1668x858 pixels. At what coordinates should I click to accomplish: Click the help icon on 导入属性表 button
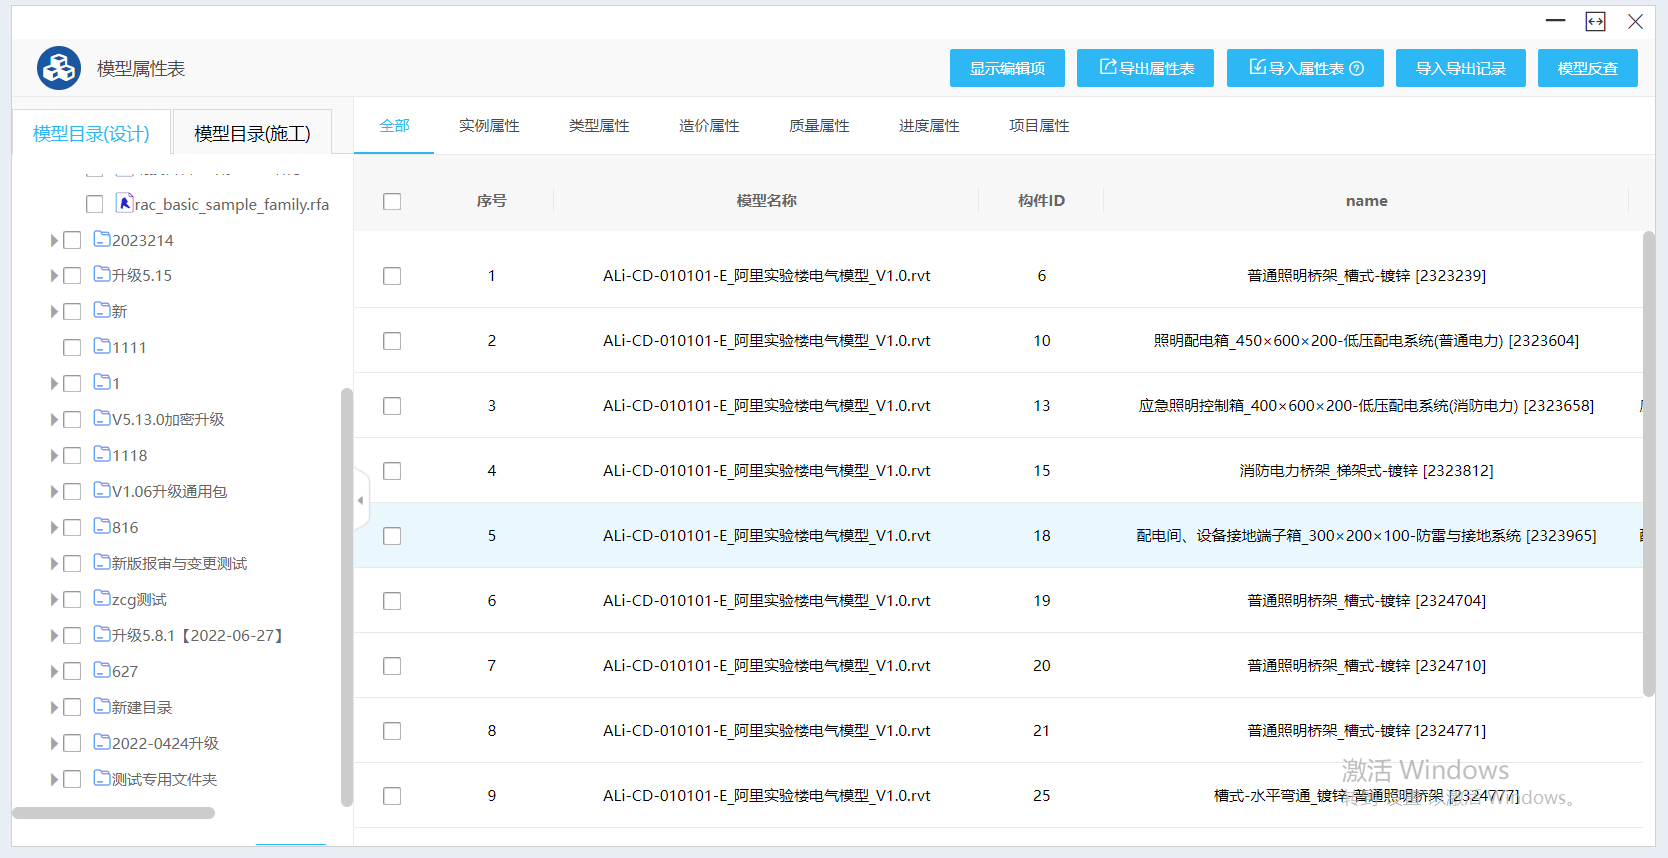(1356, 68)
